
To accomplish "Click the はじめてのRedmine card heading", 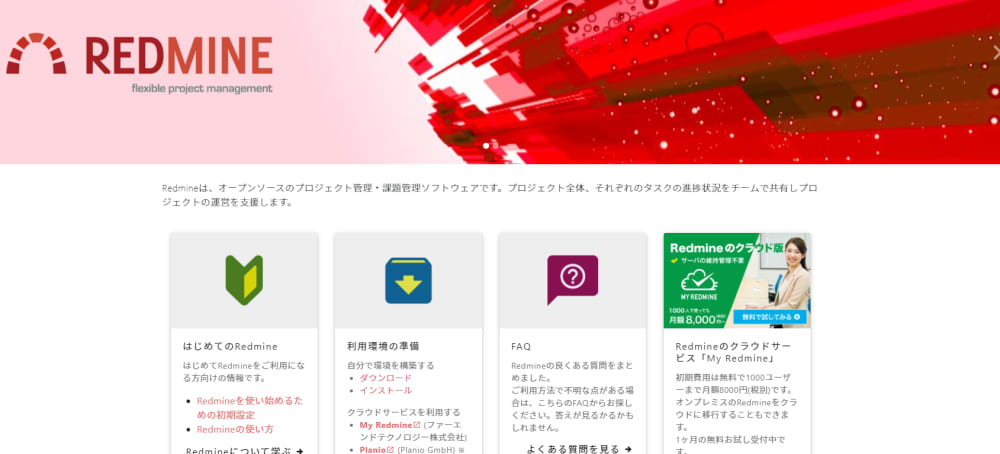I will click(230, 346).
